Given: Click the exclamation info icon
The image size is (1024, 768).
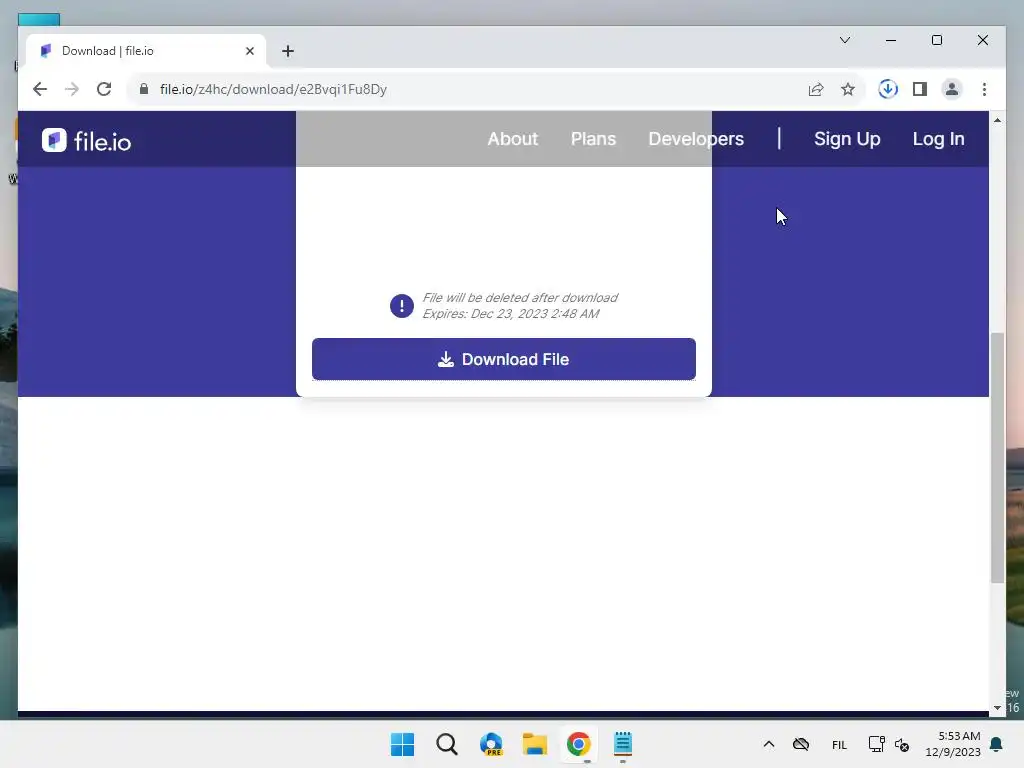Looking at the screenshot, I should click(402, 306).
